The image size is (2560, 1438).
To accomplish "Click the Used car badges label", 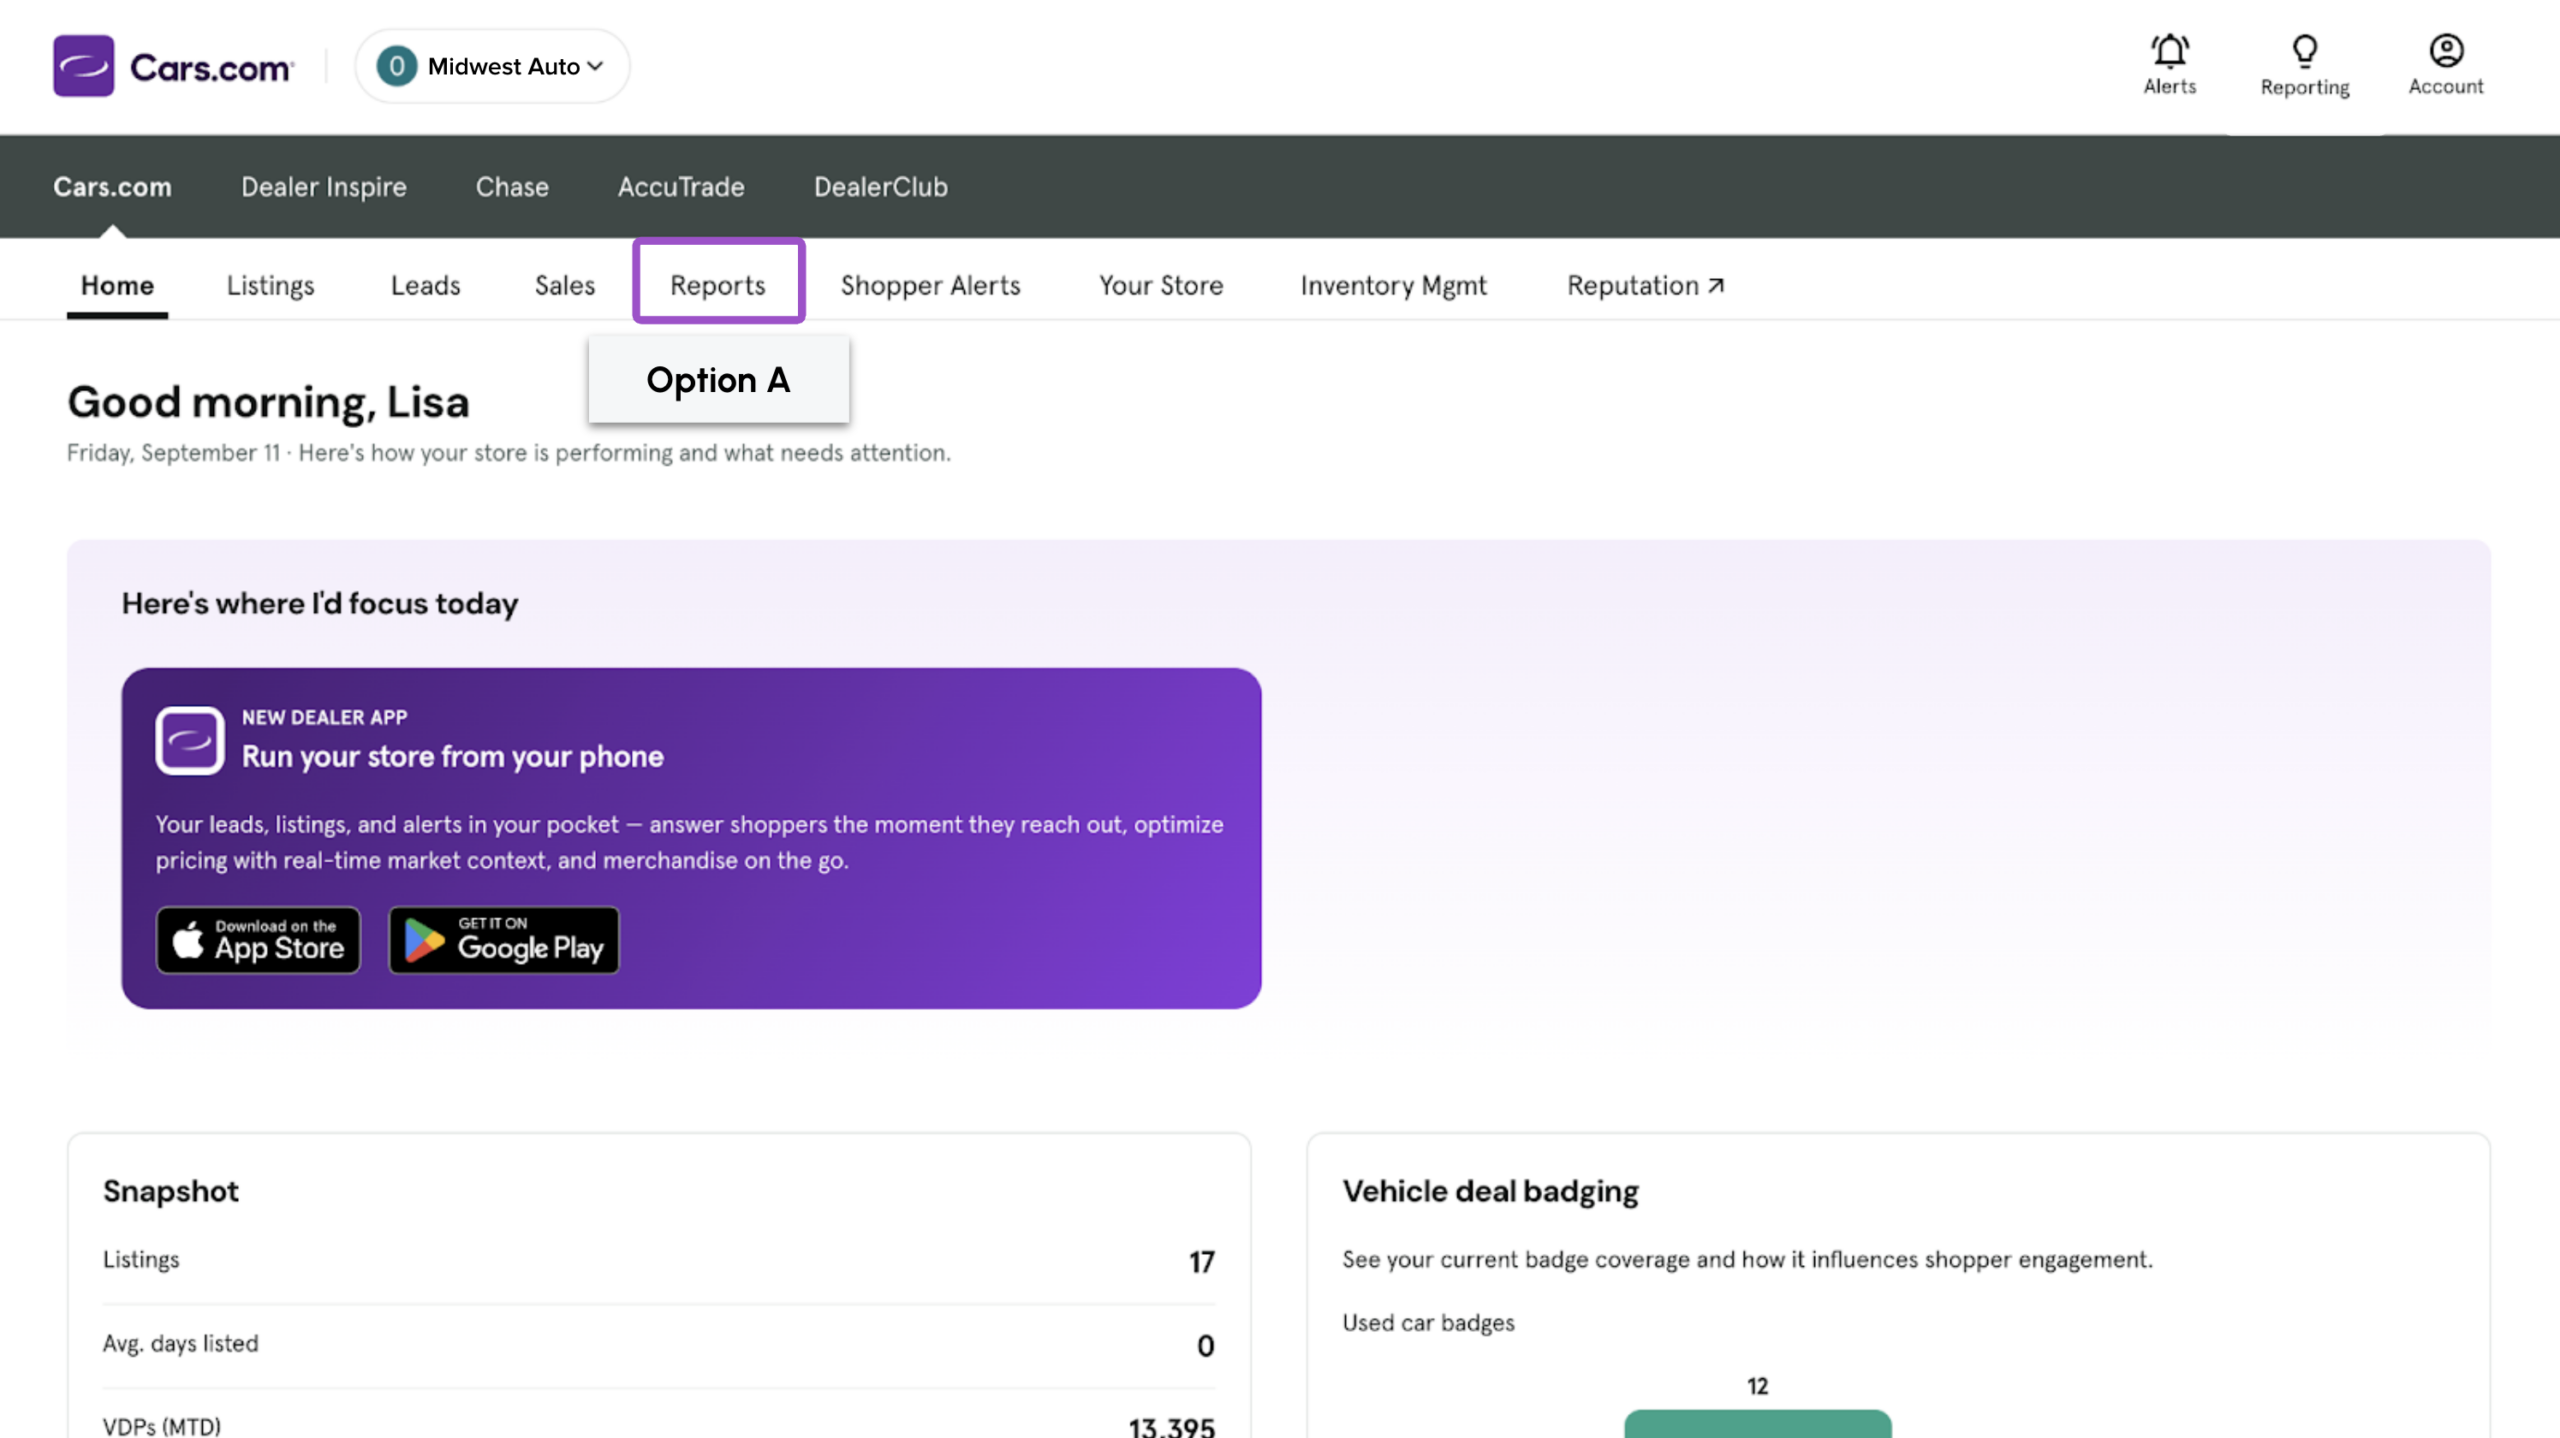I will click(1429, 1323).
